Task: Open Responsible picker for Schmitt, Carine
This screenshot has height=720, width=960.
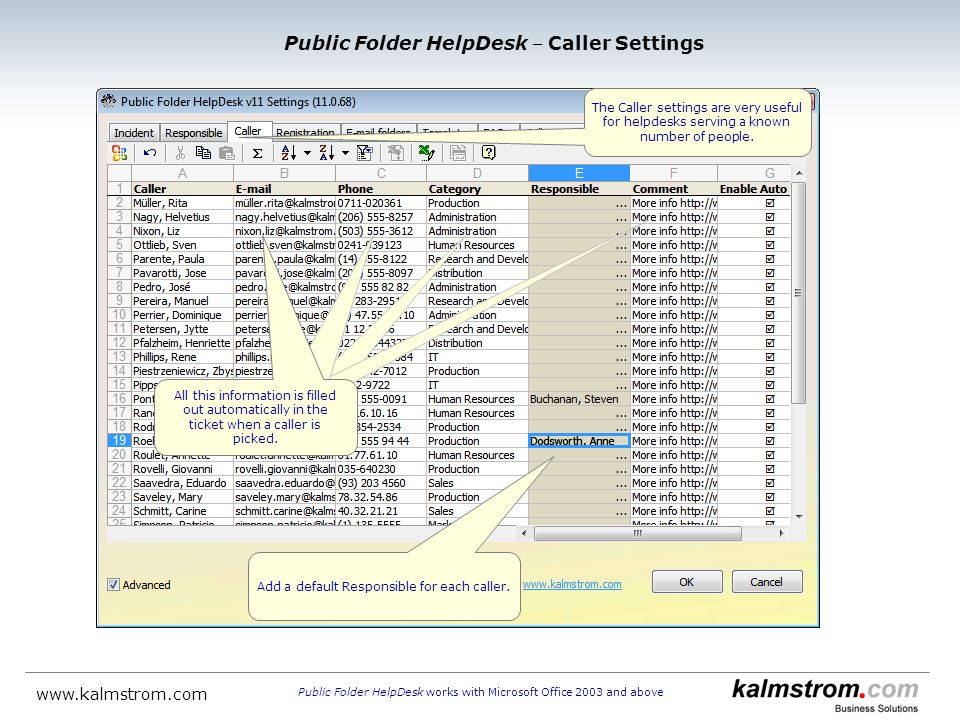Action: [x=621, y=512]
